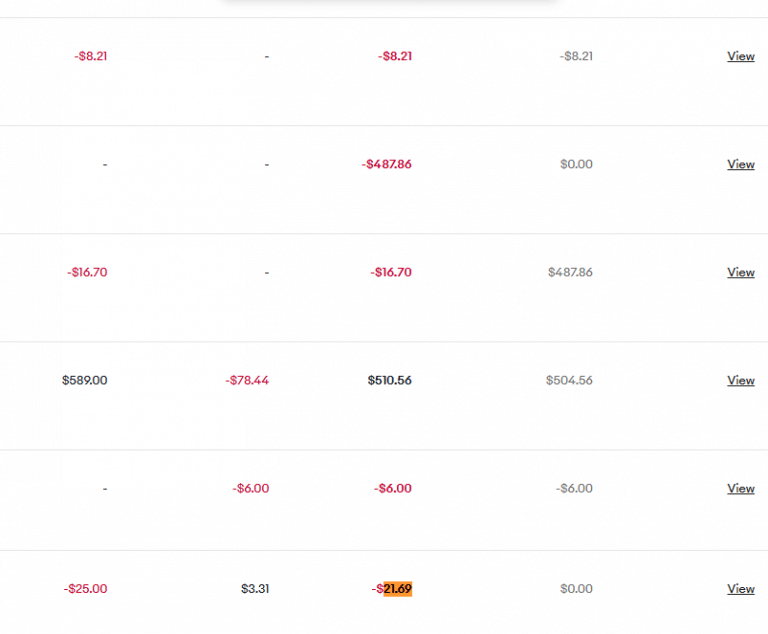Viewport: 768px width, 634px height.
Task: Select the gray $504.56 value
Action: (569, 380)
